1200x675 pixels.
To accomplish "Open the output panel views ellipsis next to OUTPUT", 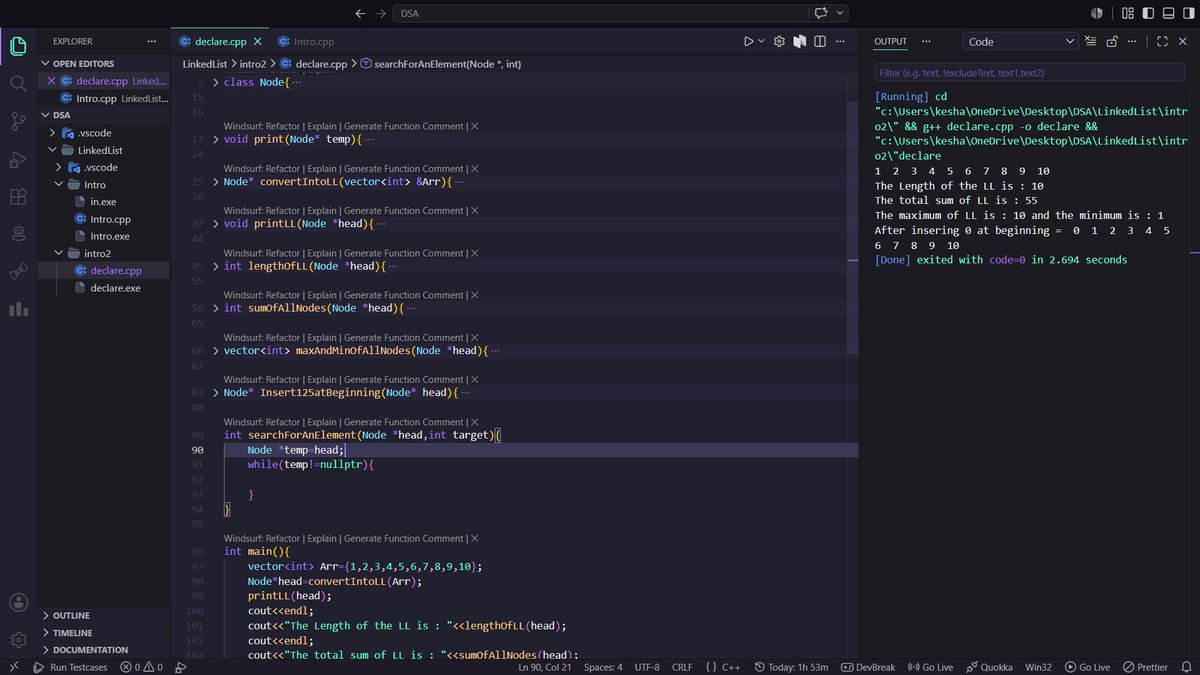I will pos(926,42).
